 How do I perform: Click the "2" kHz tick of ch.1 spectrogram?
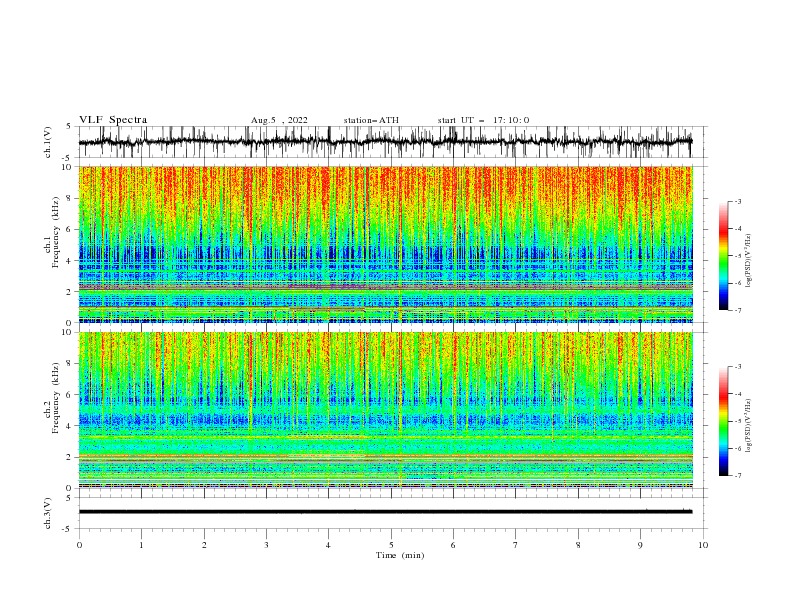pyautogui.click(x=70, y=291)
